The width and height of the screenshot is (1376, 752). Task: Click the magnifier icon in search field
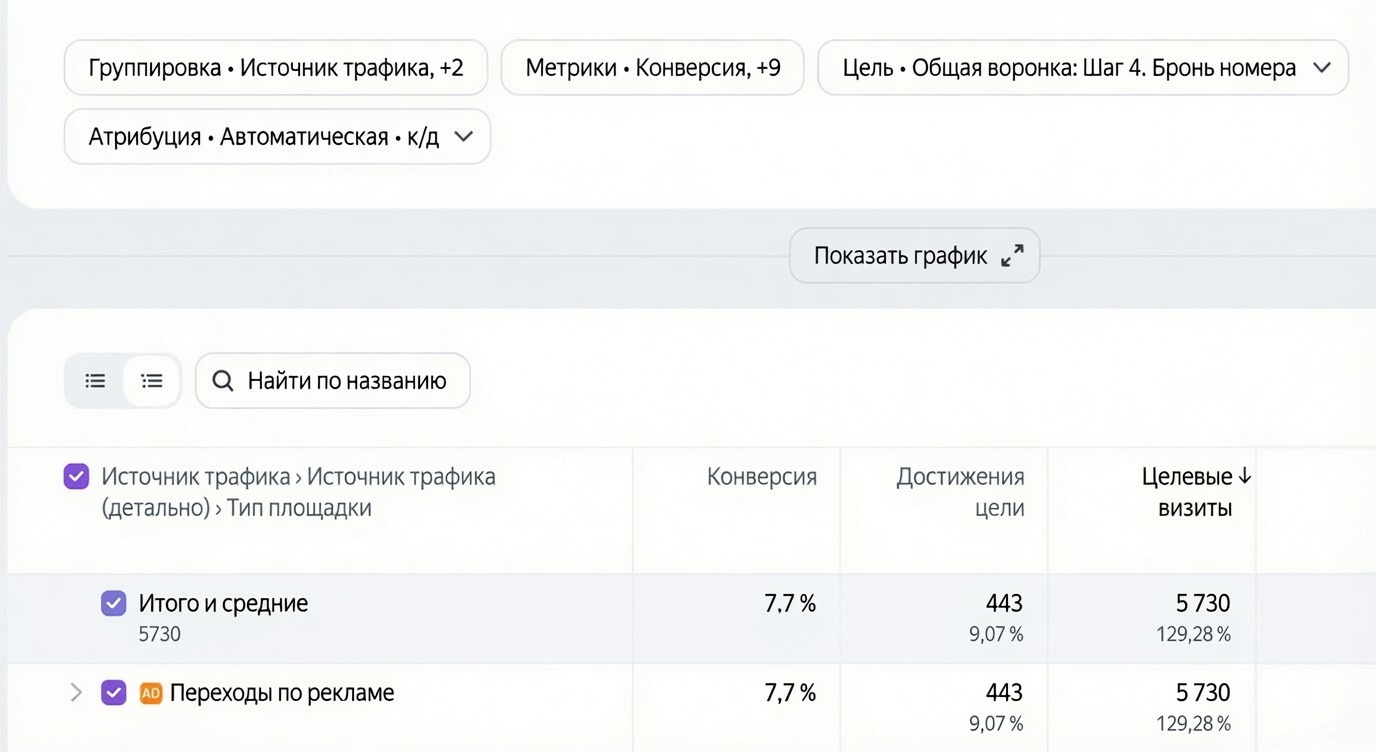(223, 381)
